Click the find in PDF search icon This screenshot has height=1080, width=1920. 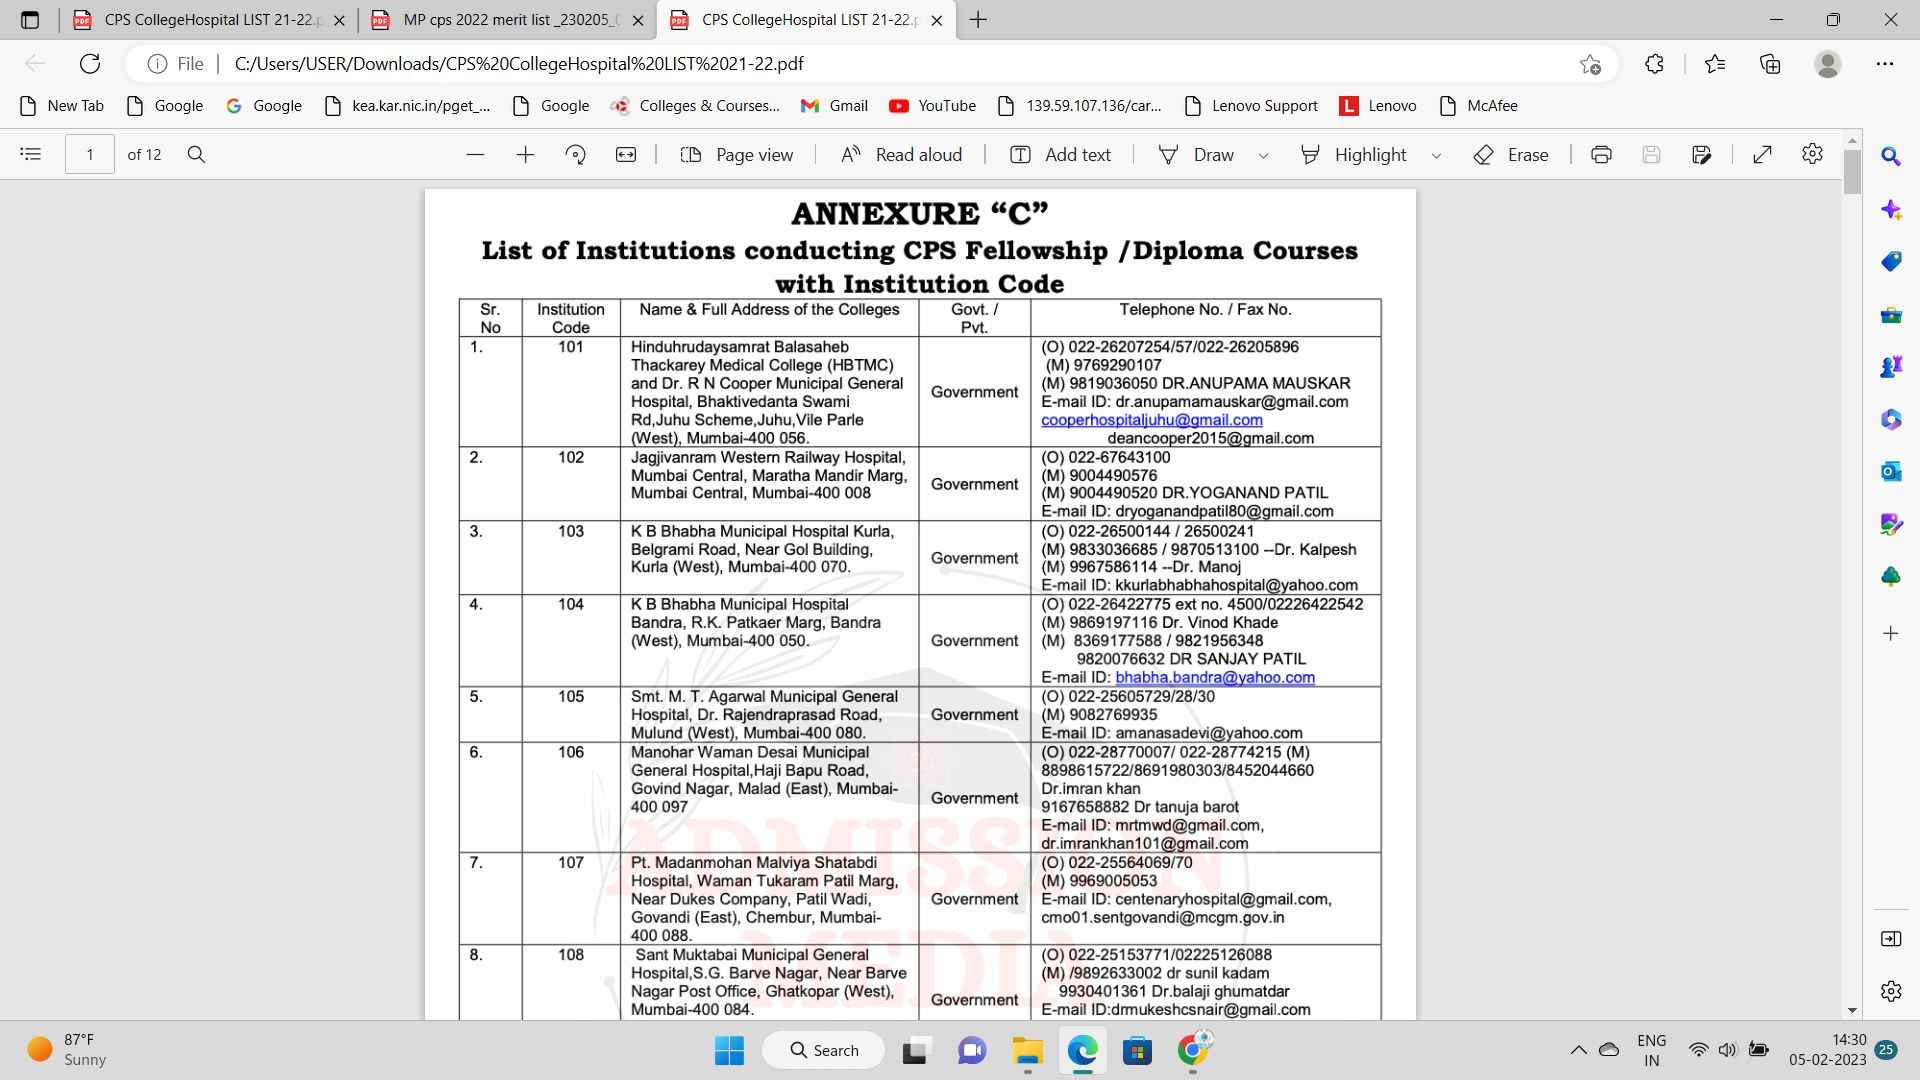(196, 154)
